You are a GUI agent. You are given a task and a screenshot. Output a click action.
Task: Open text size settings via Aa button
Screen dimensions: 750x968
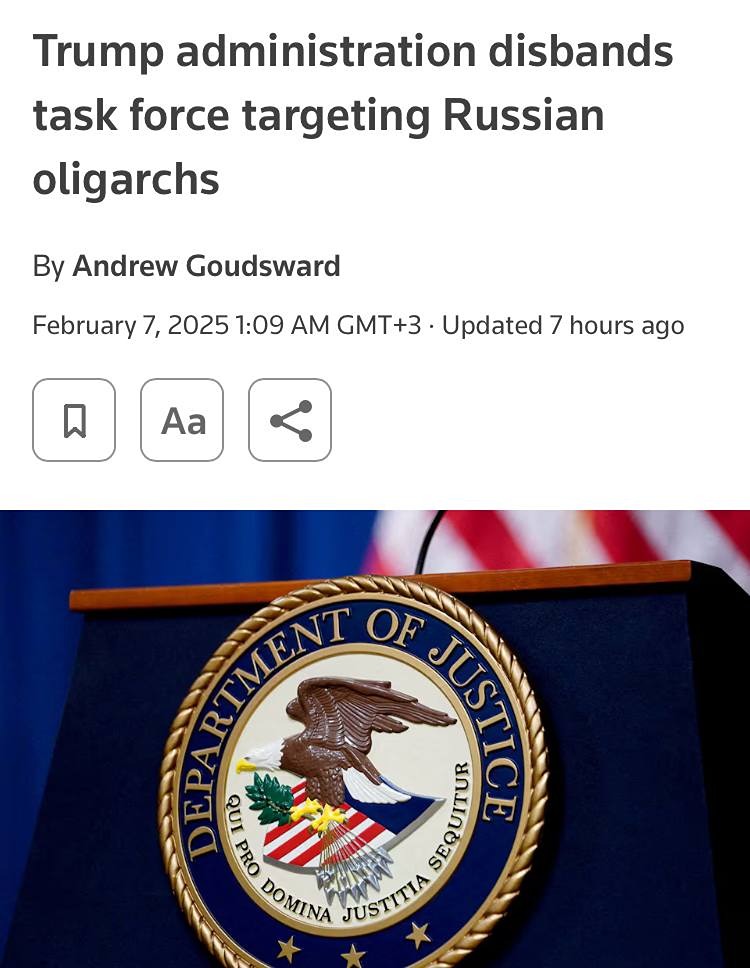pos(182,420)
